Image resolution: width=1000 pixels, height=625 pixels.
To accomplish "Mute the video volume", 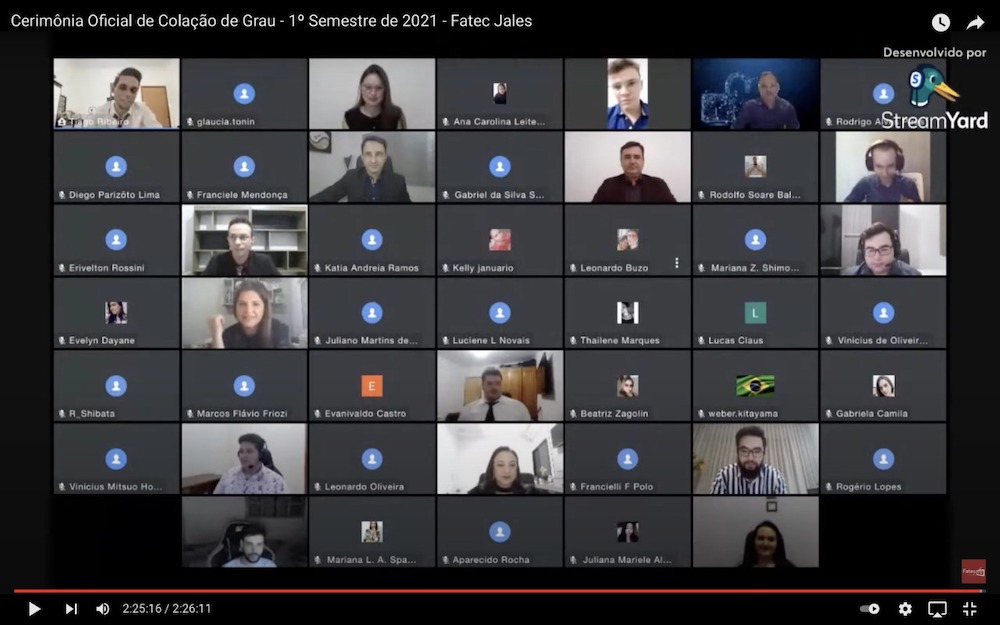I will pyautogui.click(x=102, y=608).
